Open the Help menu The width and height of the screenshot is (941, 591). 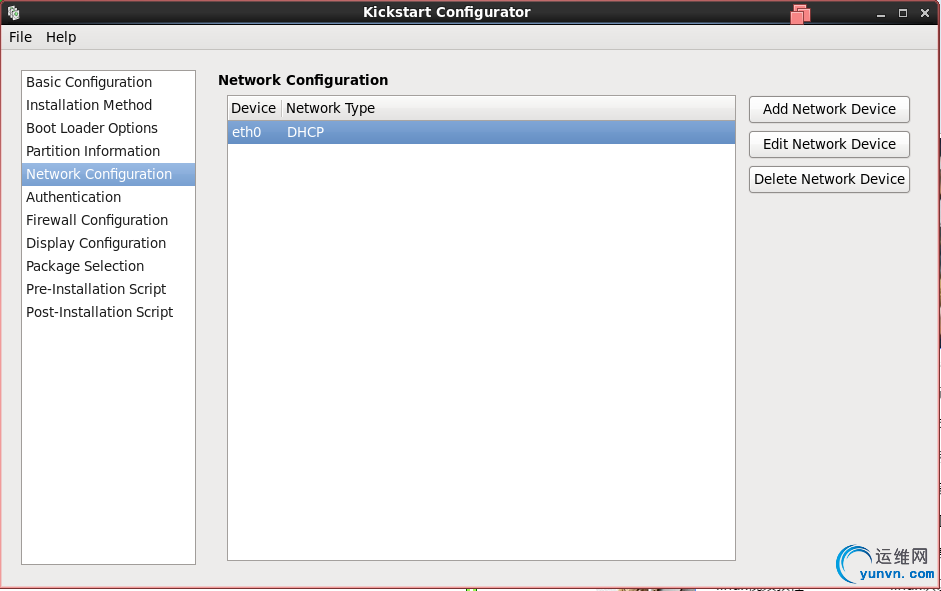click(x=61, y=37)
